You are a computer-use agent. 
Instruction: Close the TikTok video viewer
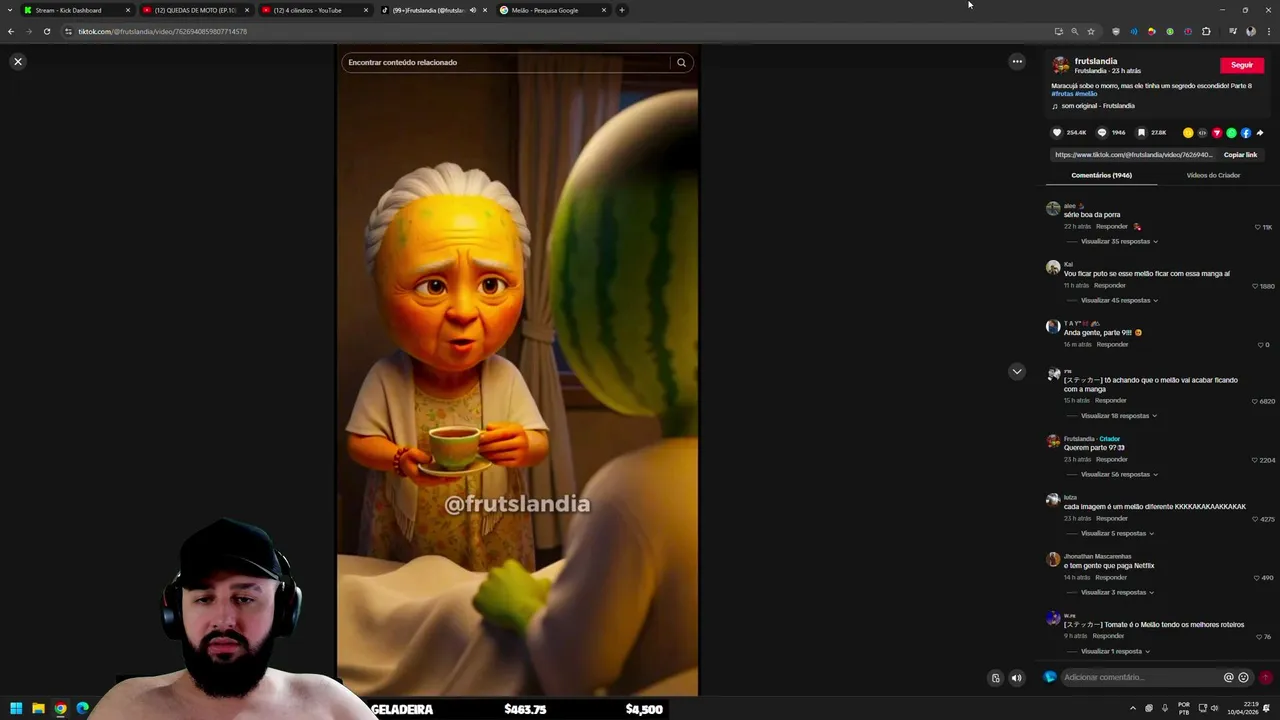(x=17, y=61)
